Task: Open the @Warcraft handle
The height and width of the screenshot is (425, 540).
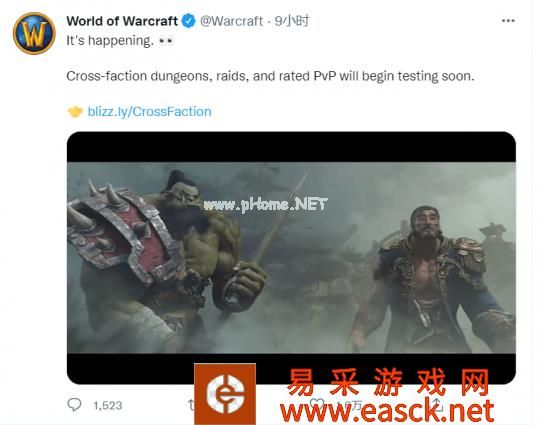Action: [231, 21]
